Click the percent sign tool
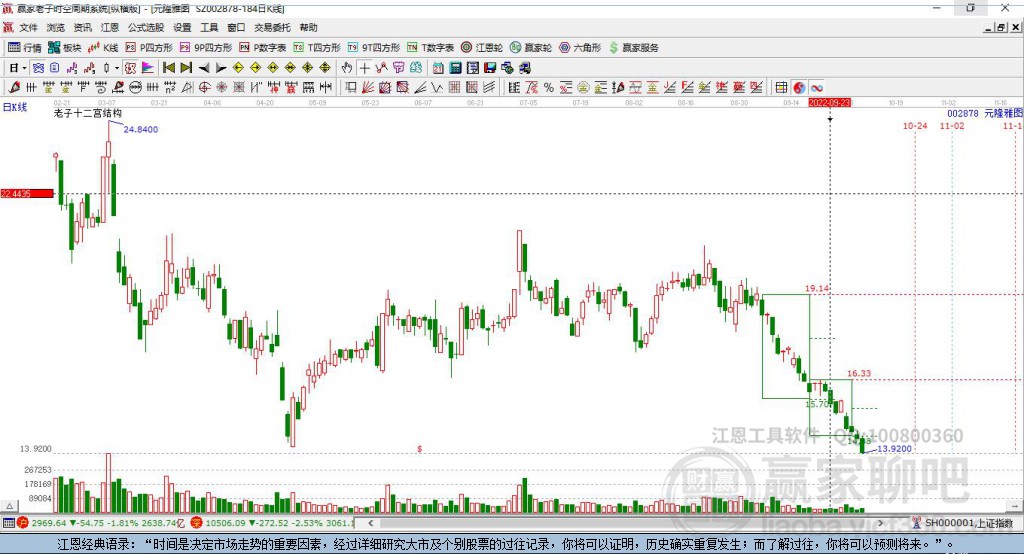Viewport: 1024px width, 554px height. click(549, 88)
